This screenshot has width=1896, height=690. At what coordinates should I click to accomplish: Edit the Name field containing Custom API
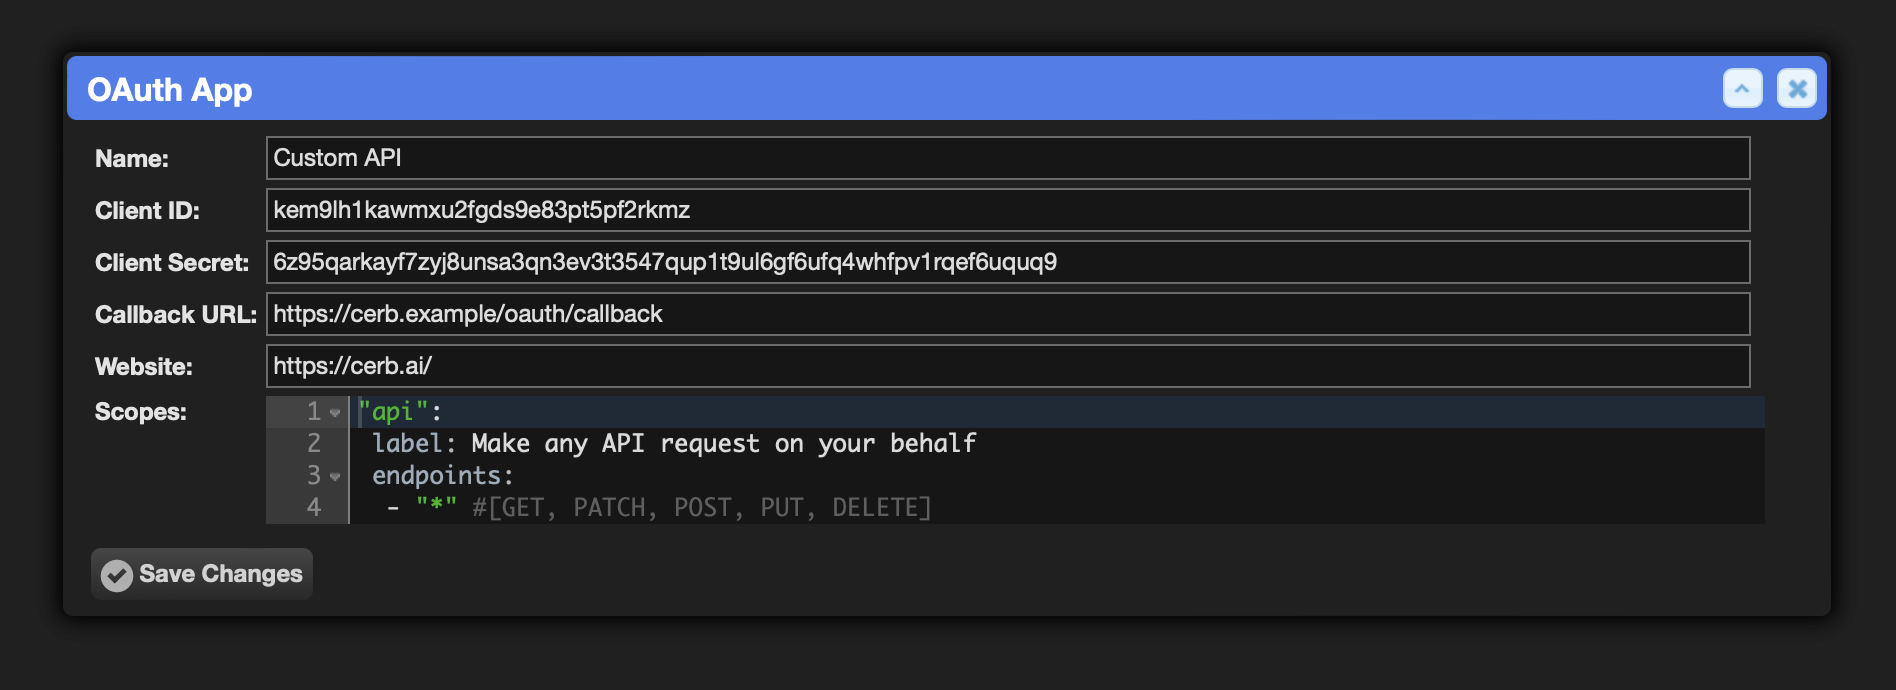click(x=1008, y=158)
